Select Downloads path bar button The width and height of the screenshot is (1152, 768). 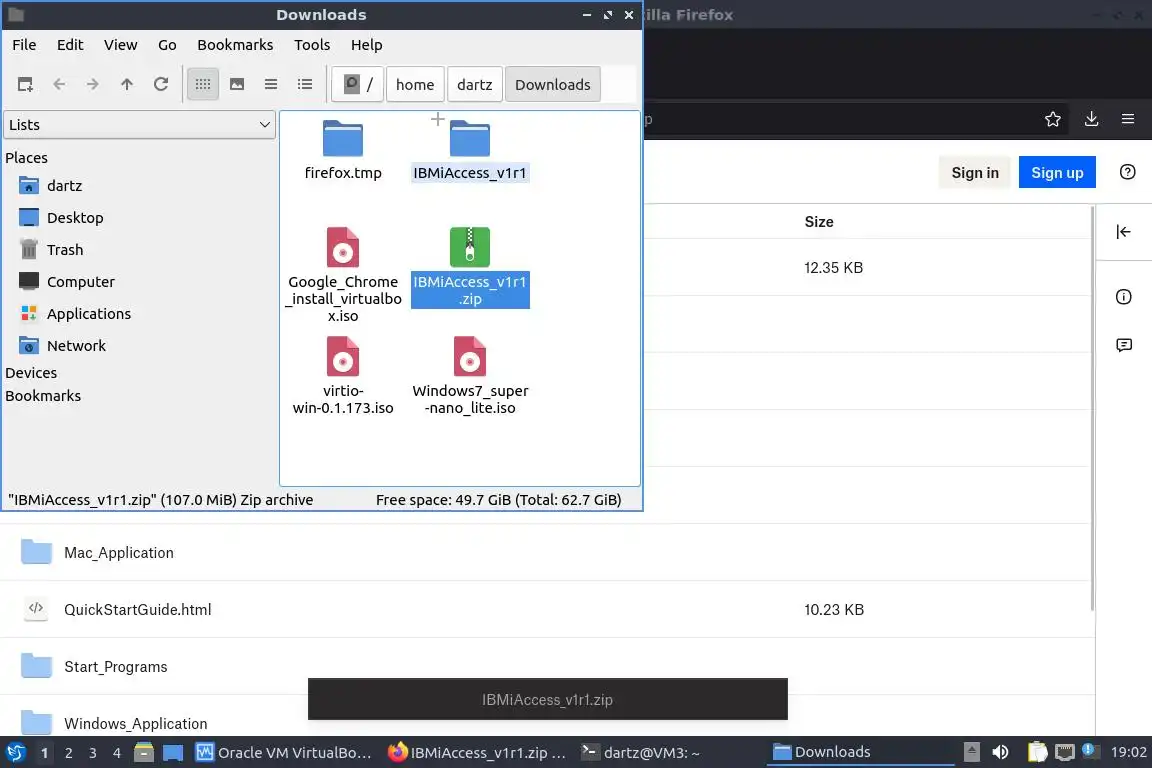coord(552,85)
